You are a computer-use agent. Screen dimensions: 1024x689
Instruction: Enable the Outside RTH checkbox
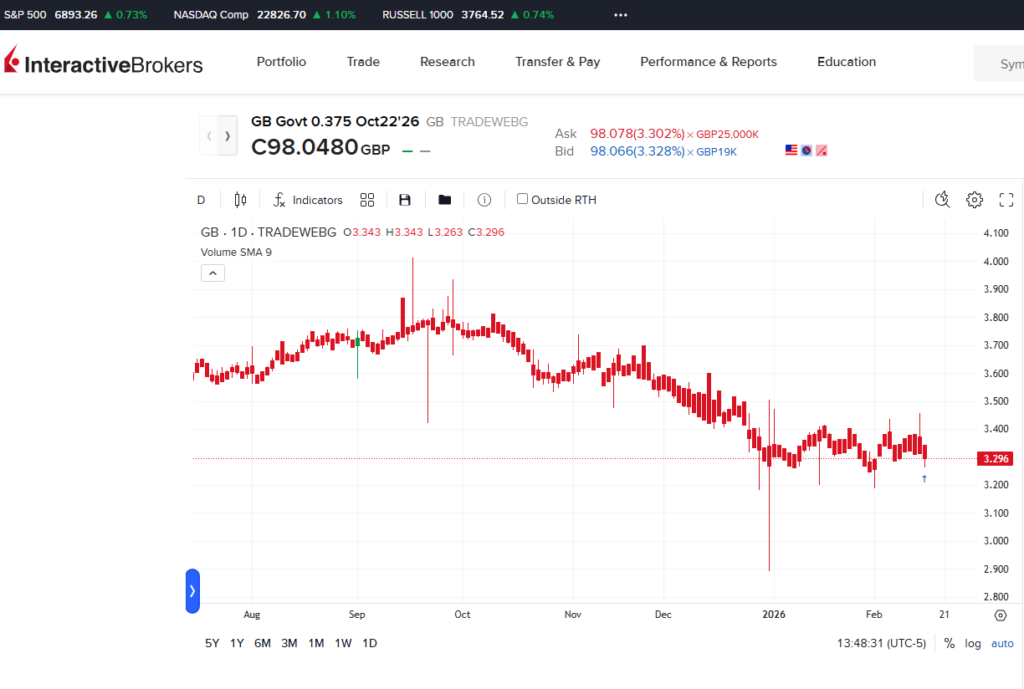tap(521, 199)
